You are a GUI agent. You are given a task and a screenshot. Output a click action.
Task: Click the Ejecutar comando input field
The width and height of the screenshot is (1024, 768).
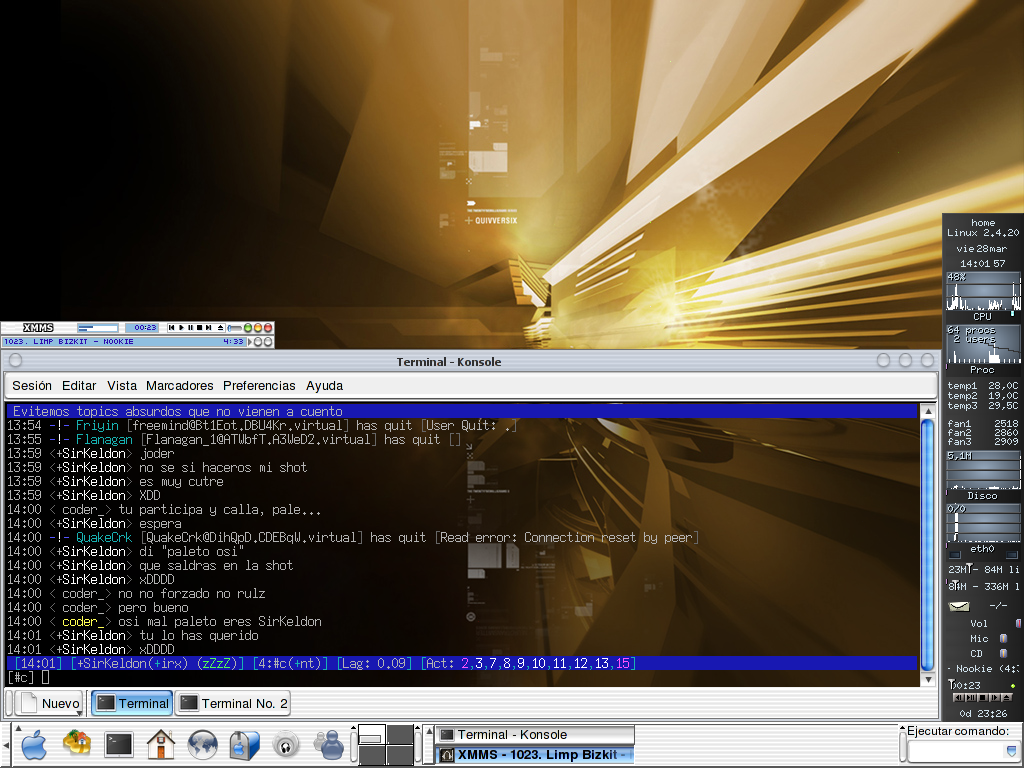tap(956, 752)
